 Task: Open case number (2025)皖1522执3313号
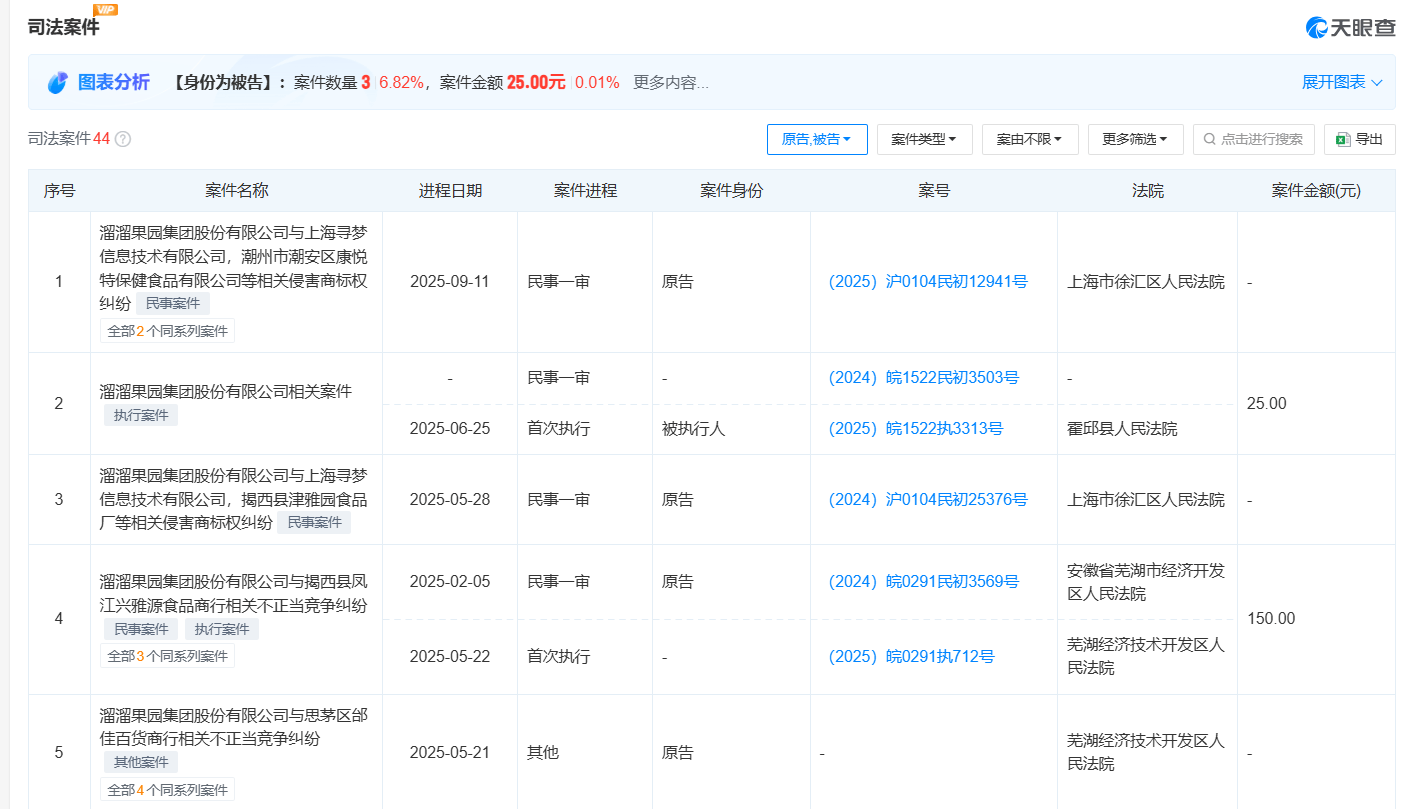click(915, 429)
